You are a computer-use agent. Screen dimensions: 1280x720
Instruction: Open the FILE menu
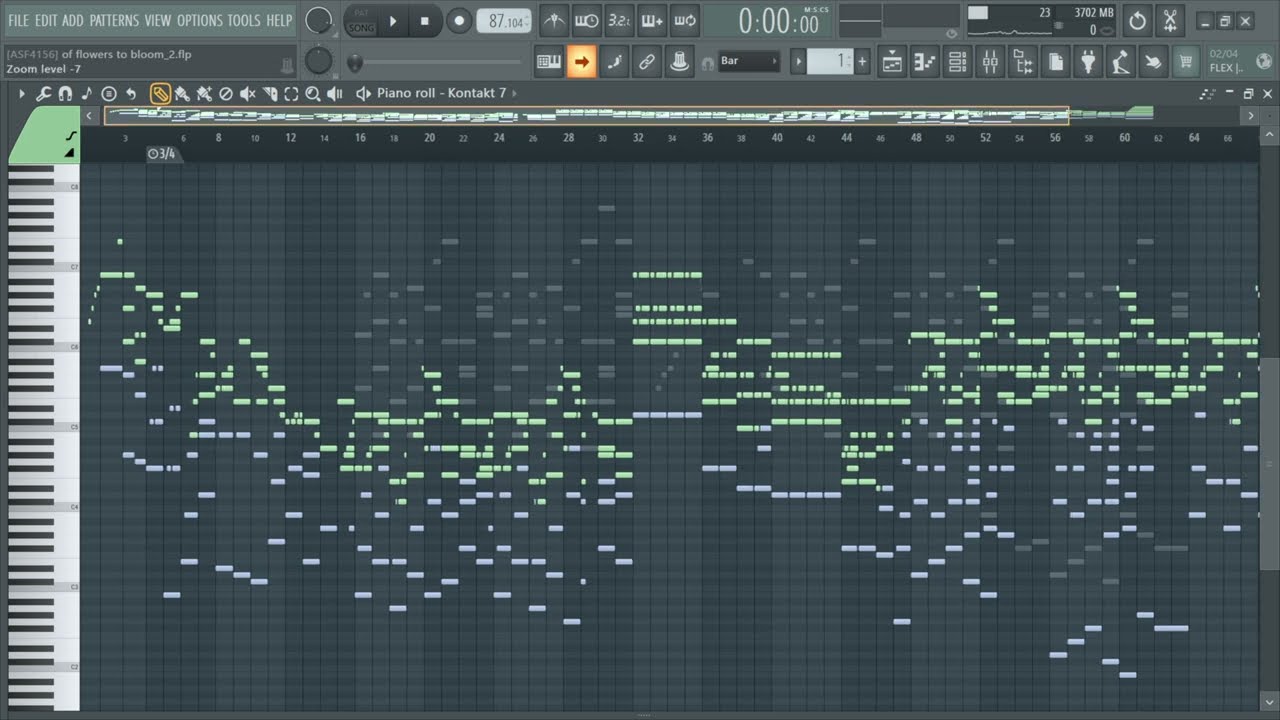point(19,20)
